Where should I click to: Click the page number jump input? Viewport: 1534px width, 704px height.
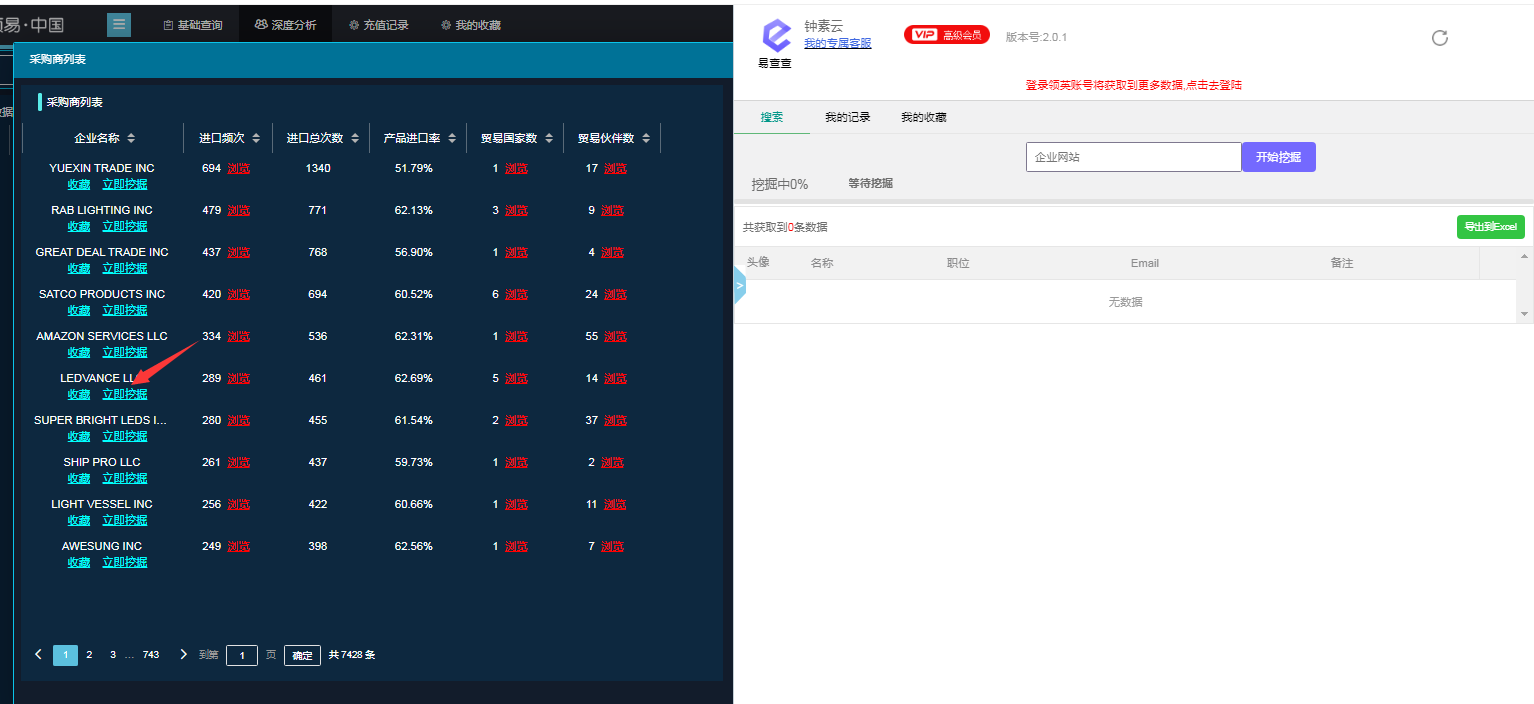pyautogui.click(x=242, y=655)
